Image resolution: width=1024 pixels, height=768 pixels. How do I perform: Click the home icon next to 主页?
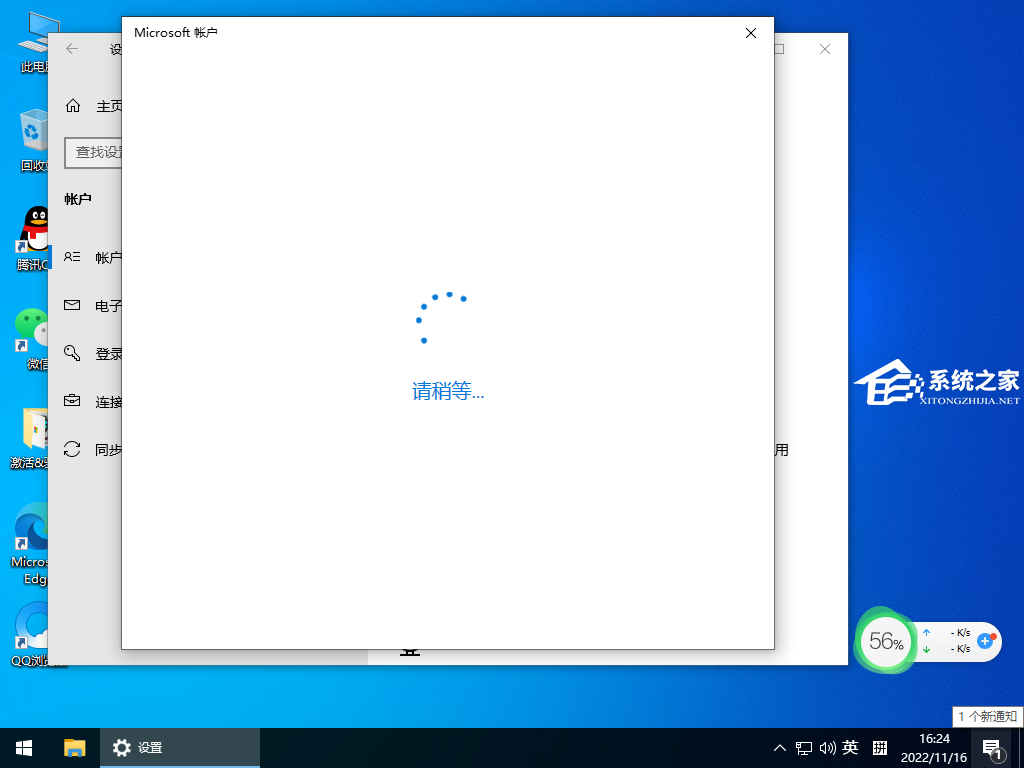click(73, 106)
